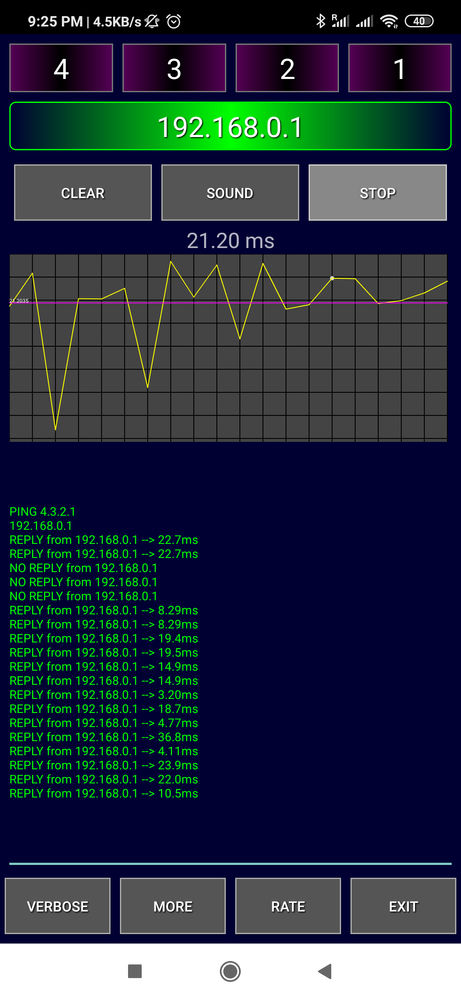Tap the roaming signal bars icon
Viewport: 461px width, 999px height.
coord(341,21)
